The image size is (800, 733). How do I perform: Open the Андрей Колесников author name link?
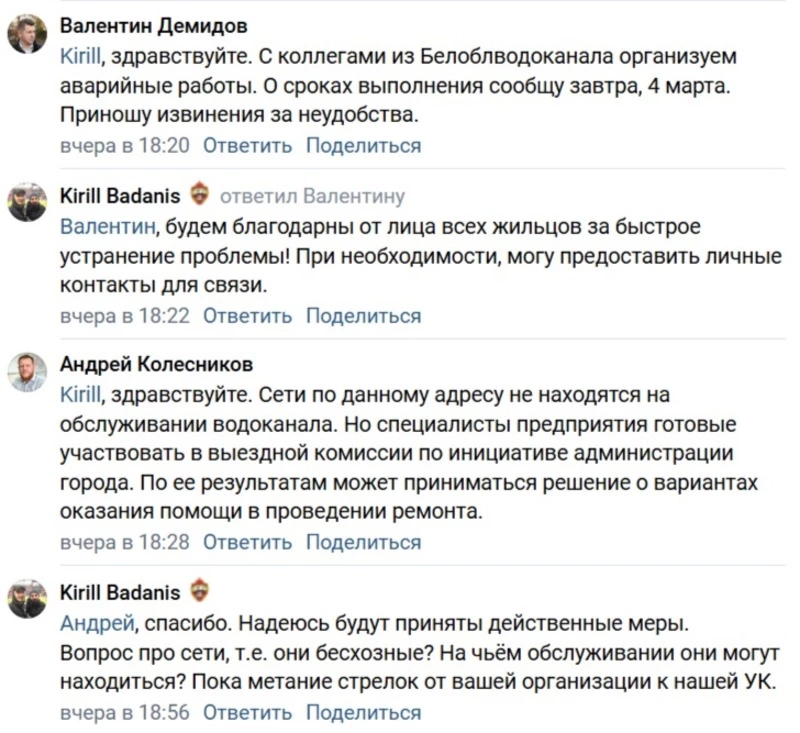(x=157, y=364)
